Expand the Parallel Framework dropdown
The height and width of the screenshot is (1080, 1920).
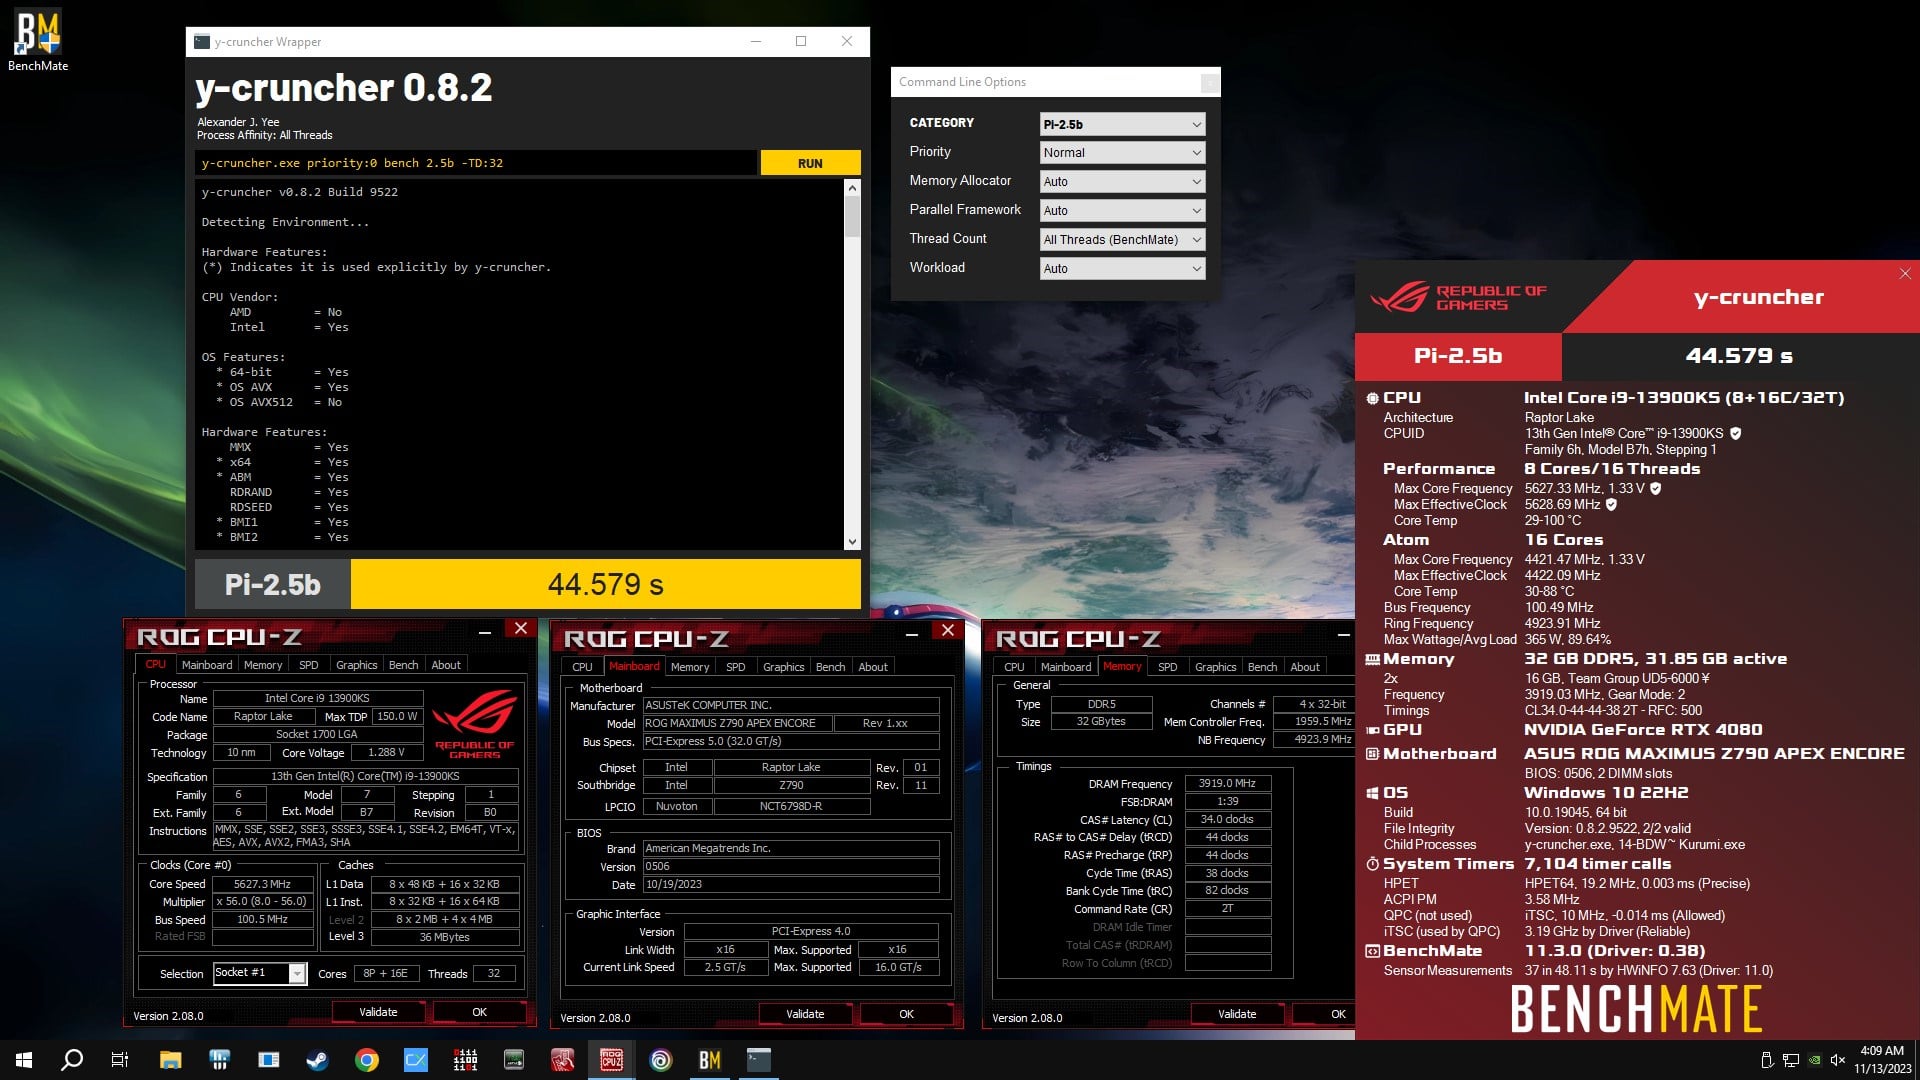click(x=1122, y=211)
